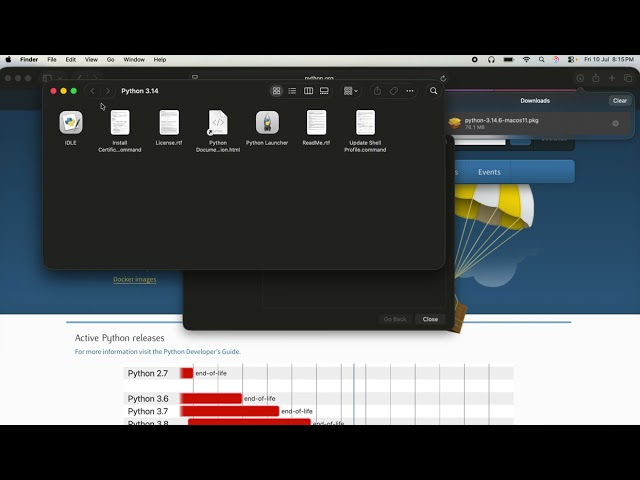Click the Python 2.7 release row label

point(148,373)
